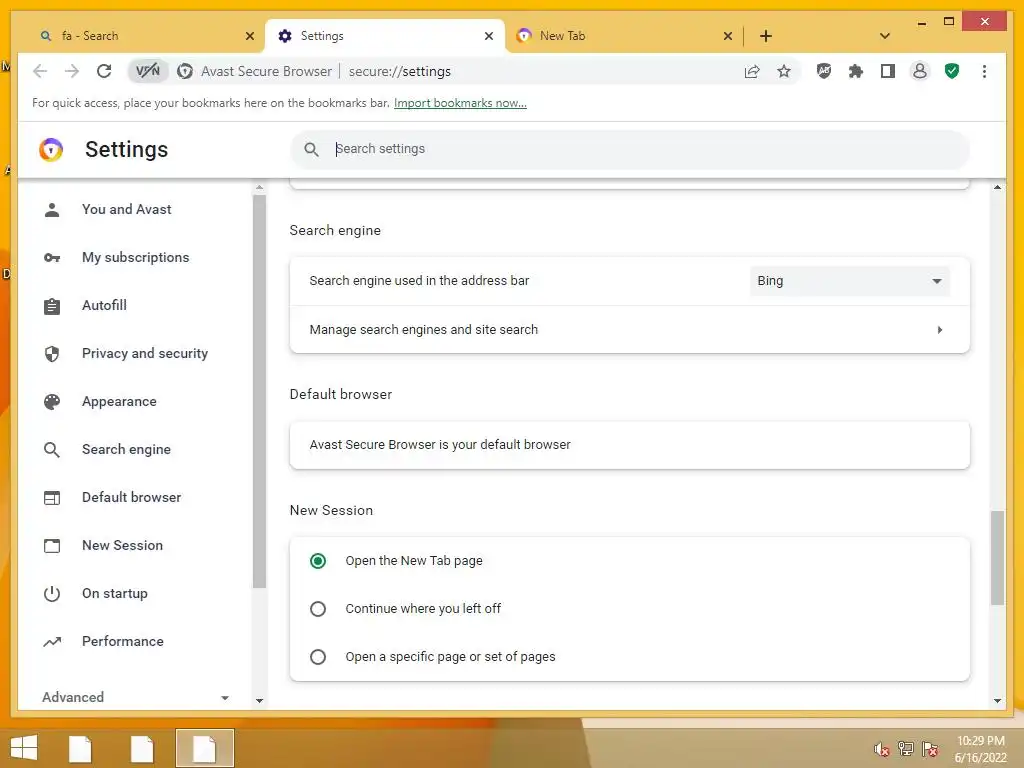
Task: Select Open the New Tab page
Action: tap(318, 561)
